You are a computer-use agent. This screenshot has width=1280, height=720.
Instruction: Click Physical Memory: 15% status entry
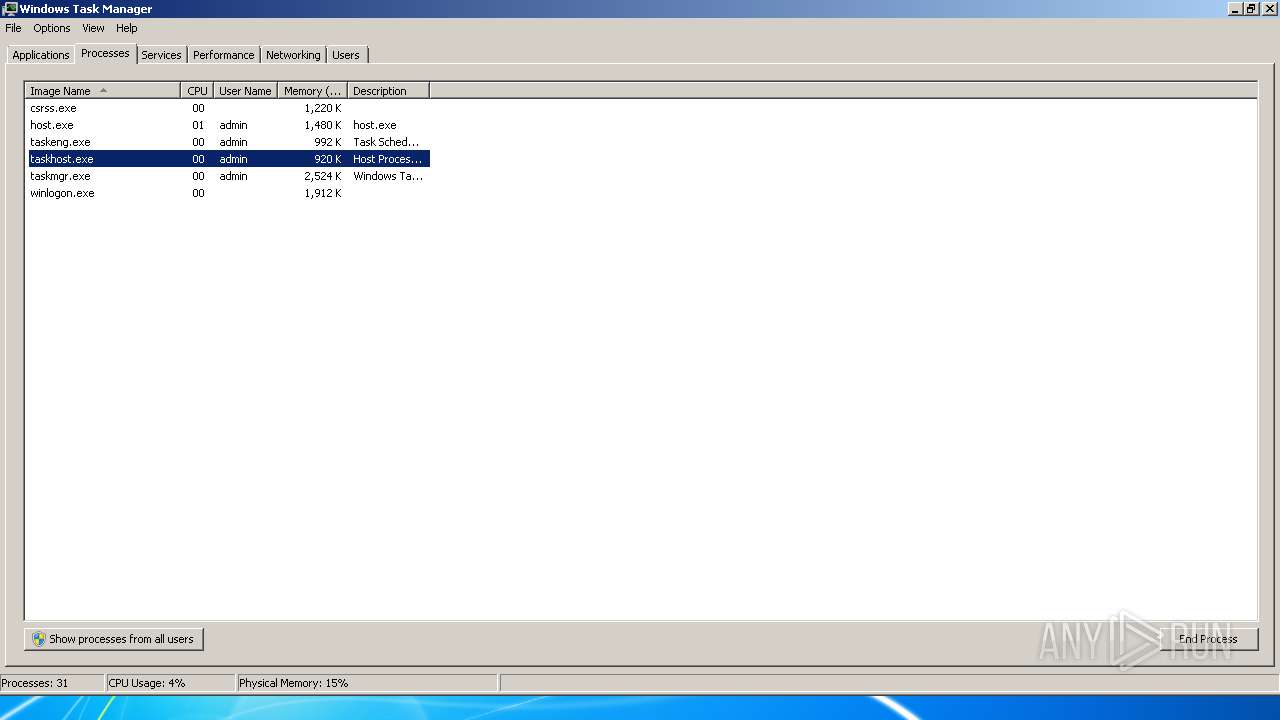point(367,683)
